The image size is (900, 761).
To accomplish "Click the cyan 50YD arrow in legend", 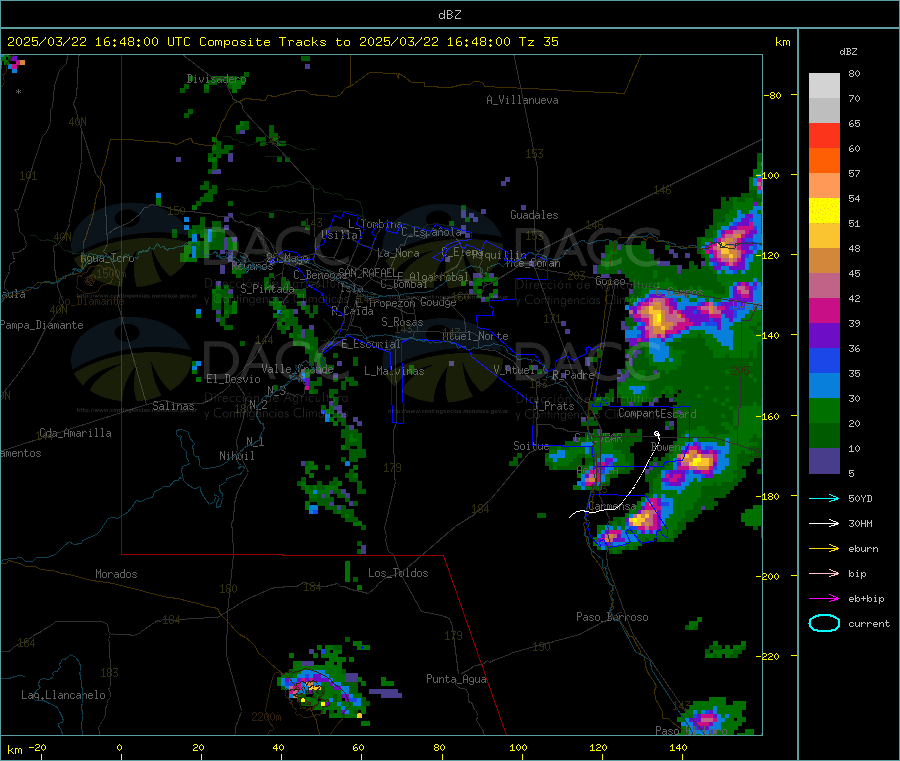I will (824, 498).
